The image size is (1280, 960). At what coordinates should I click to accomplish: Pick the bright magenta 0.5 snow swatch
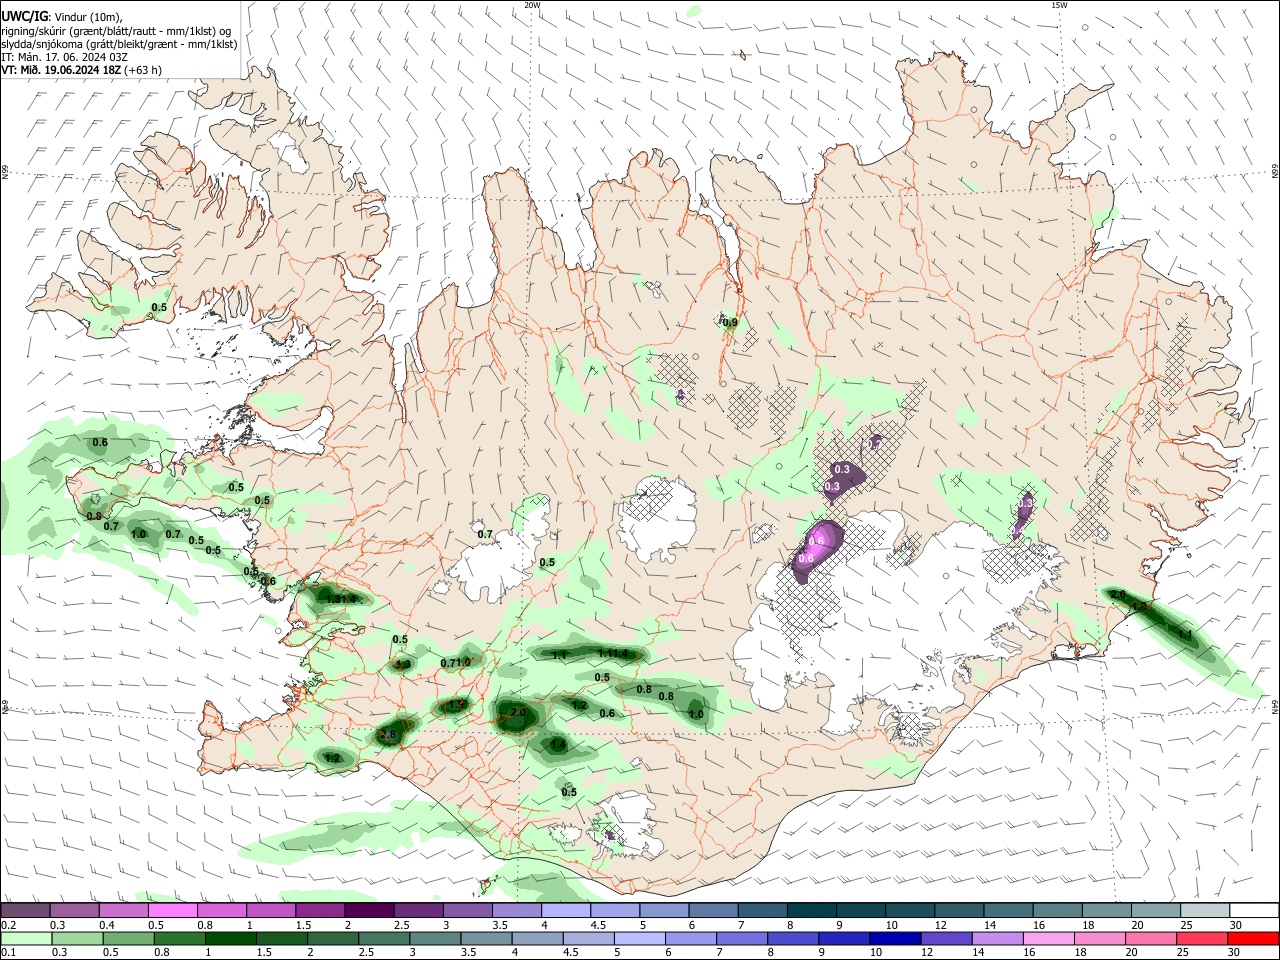(x=172, y=911)
